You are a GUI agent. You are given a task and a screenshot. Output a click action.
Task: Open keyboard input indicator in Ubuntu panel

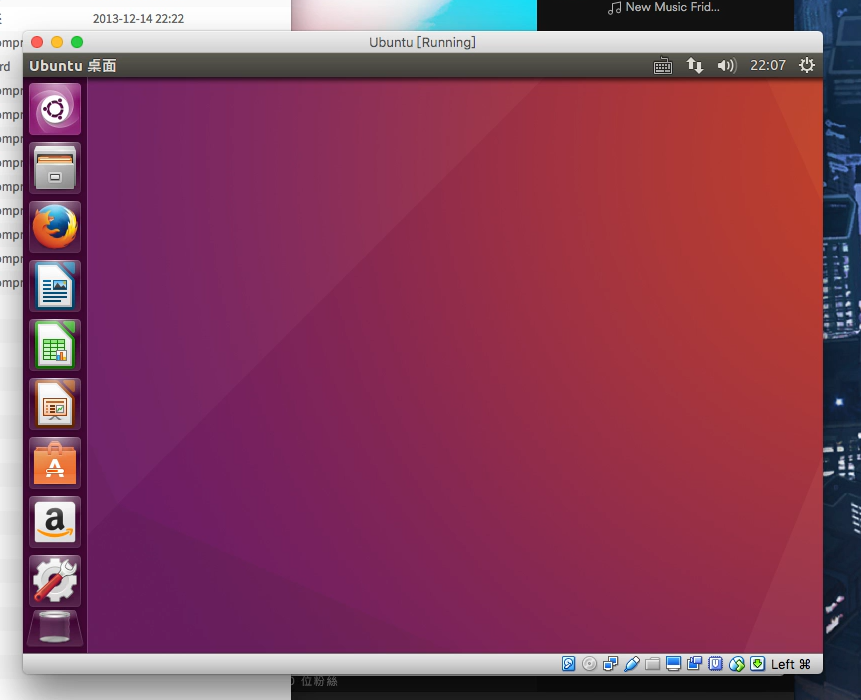[x=663, y=66]
